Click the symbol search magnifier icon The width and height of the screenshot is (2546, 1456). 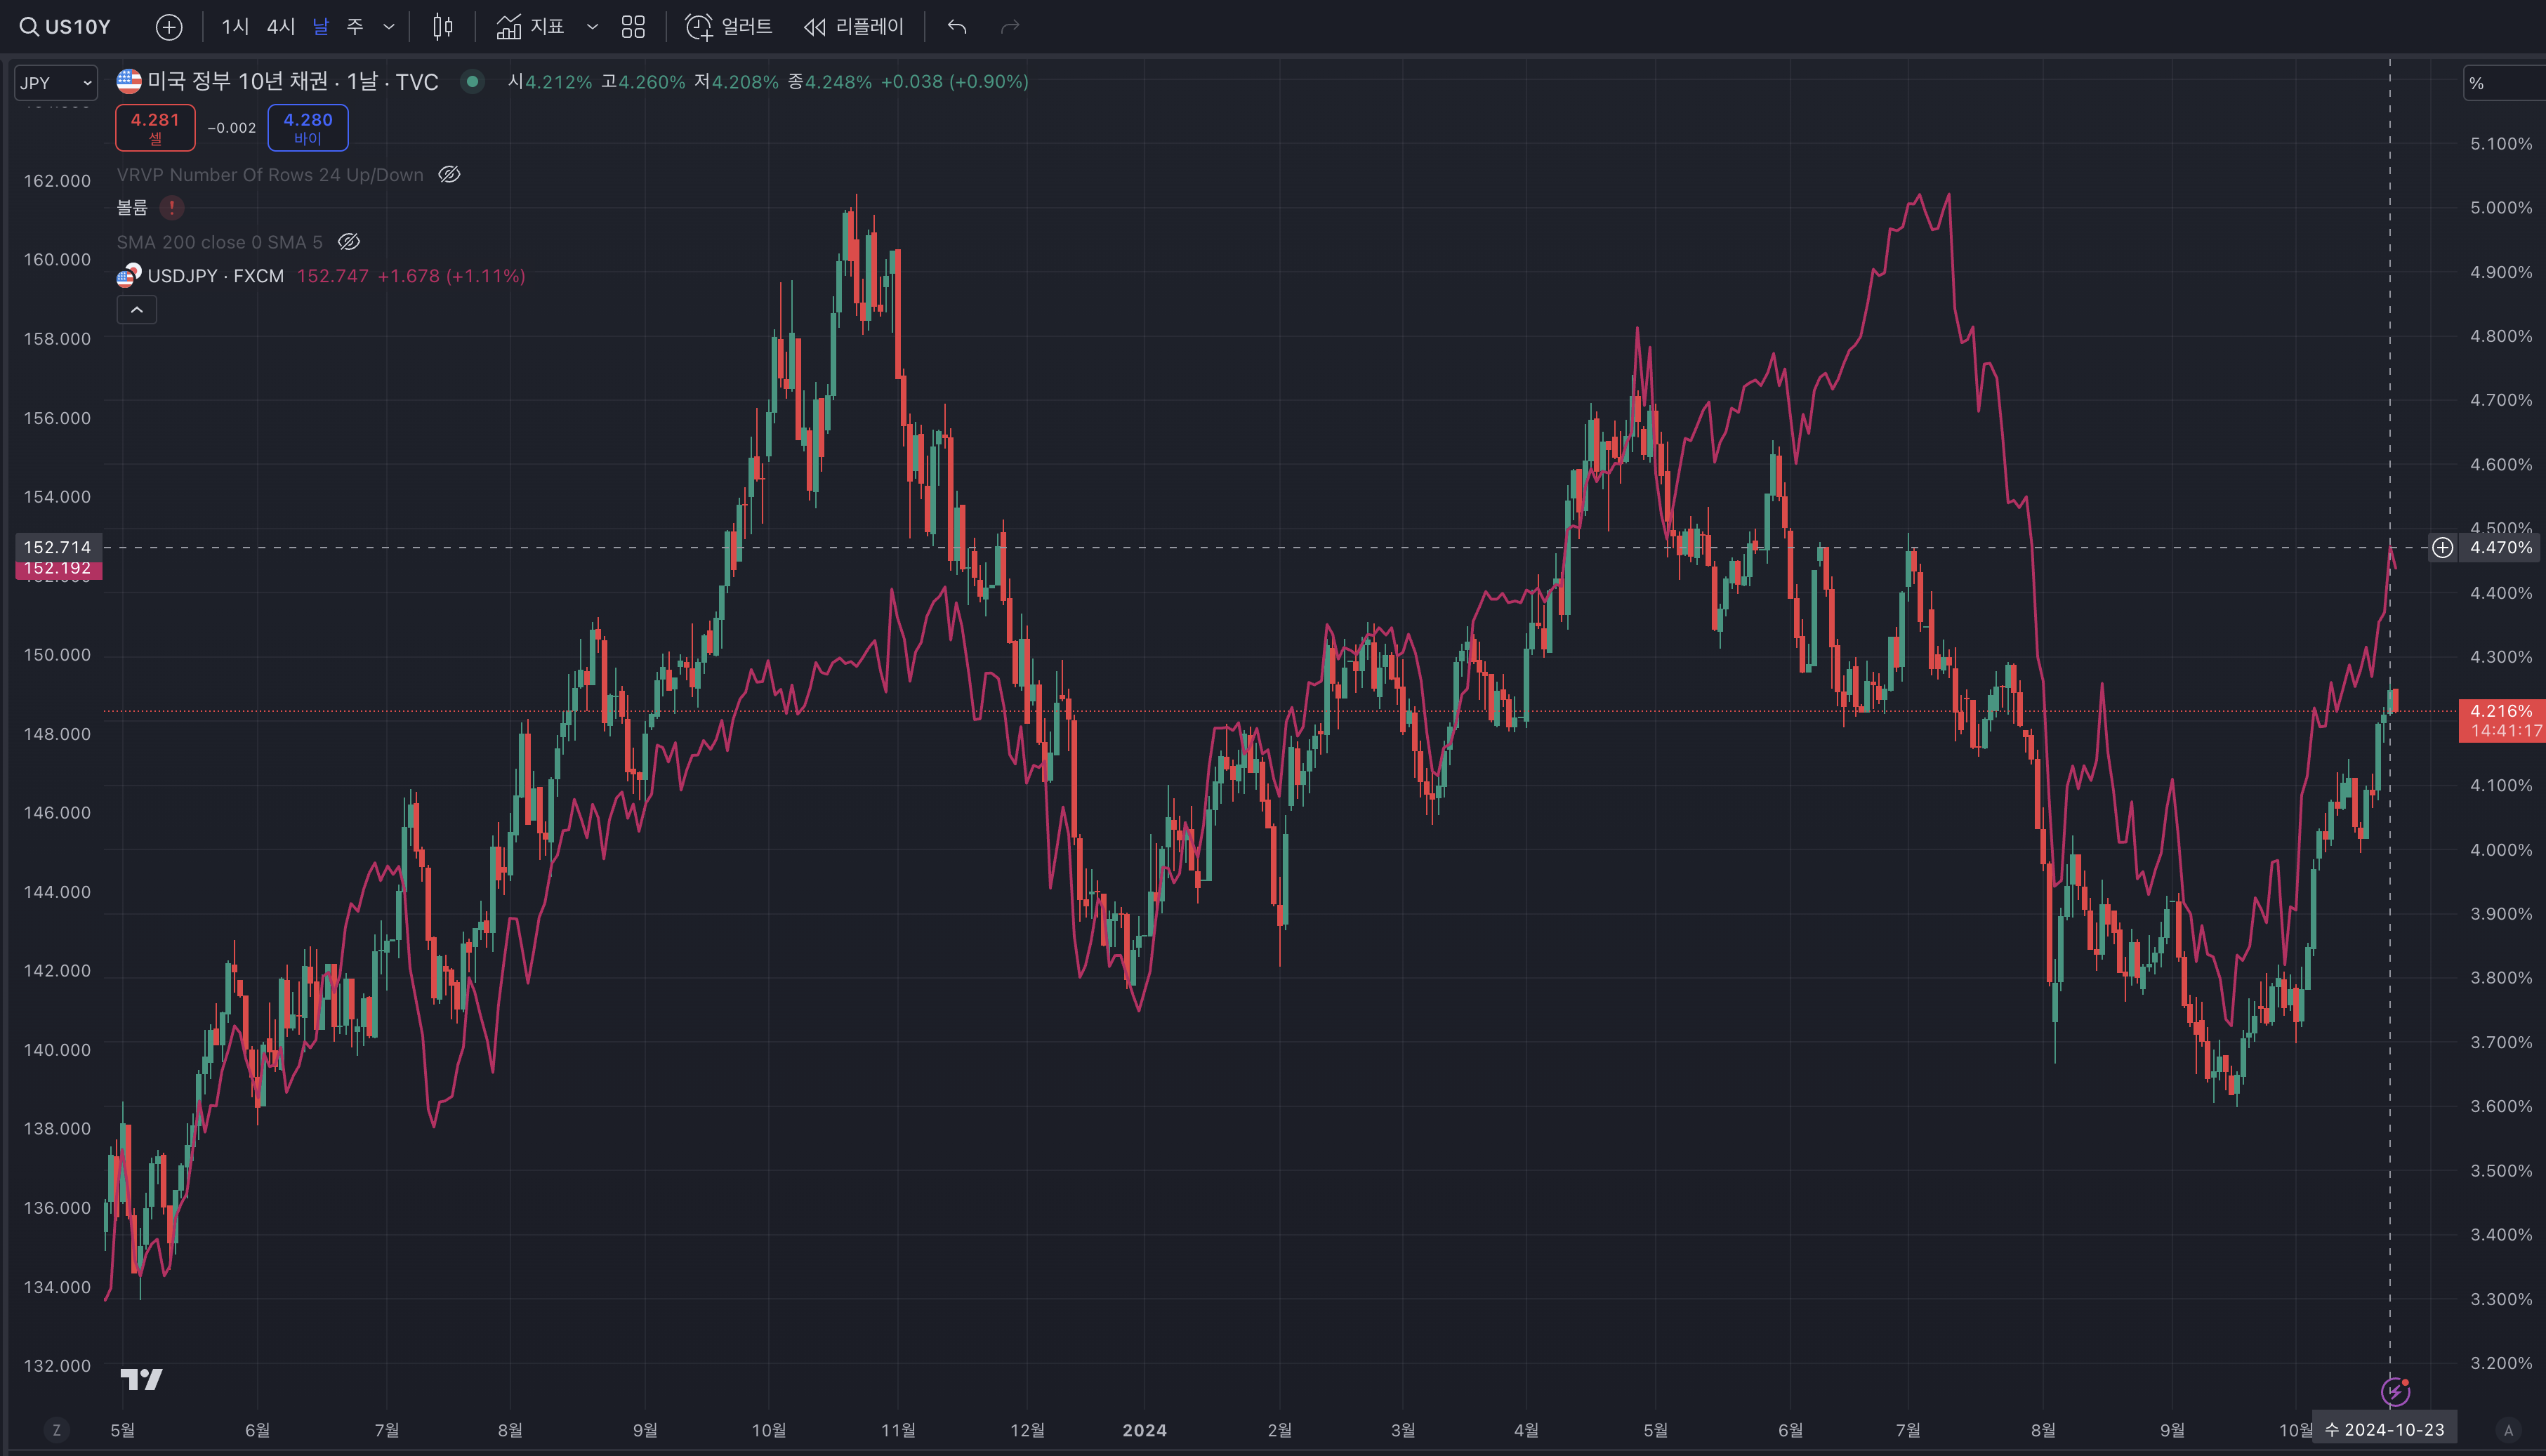(x=29, y=27)
